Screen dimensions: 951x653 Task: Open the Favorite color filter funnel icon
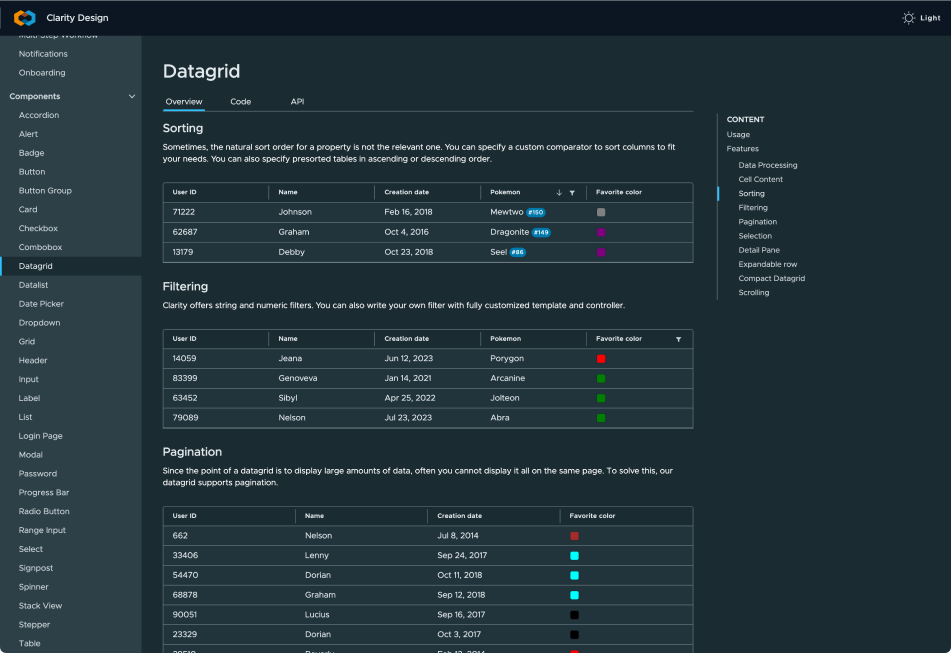[x=678, y=339]
